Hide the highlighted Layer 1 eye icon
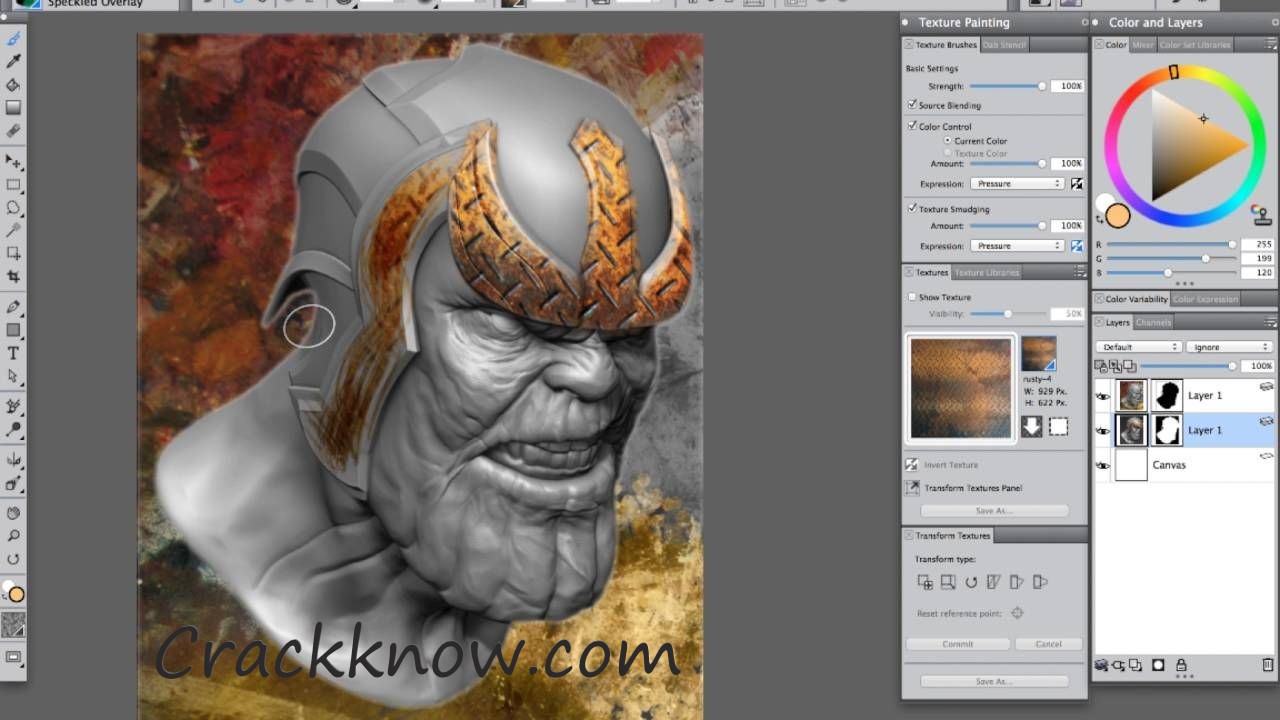1280x720 pixels. point(1103,430)
